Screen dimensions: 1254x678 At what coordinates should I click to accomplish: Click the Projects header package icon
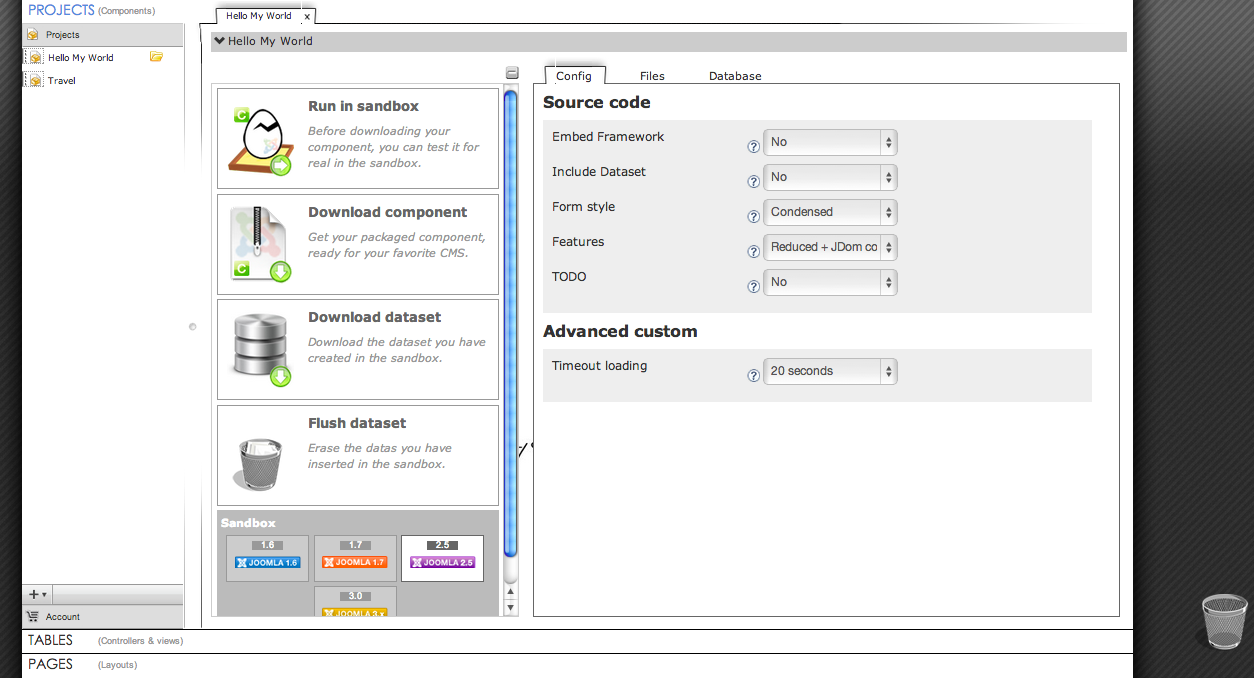32,35
